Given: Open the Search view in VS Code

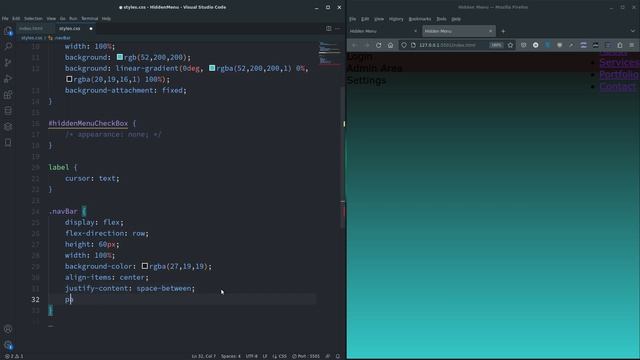Looking at the screenshot, I should (8, 47).
